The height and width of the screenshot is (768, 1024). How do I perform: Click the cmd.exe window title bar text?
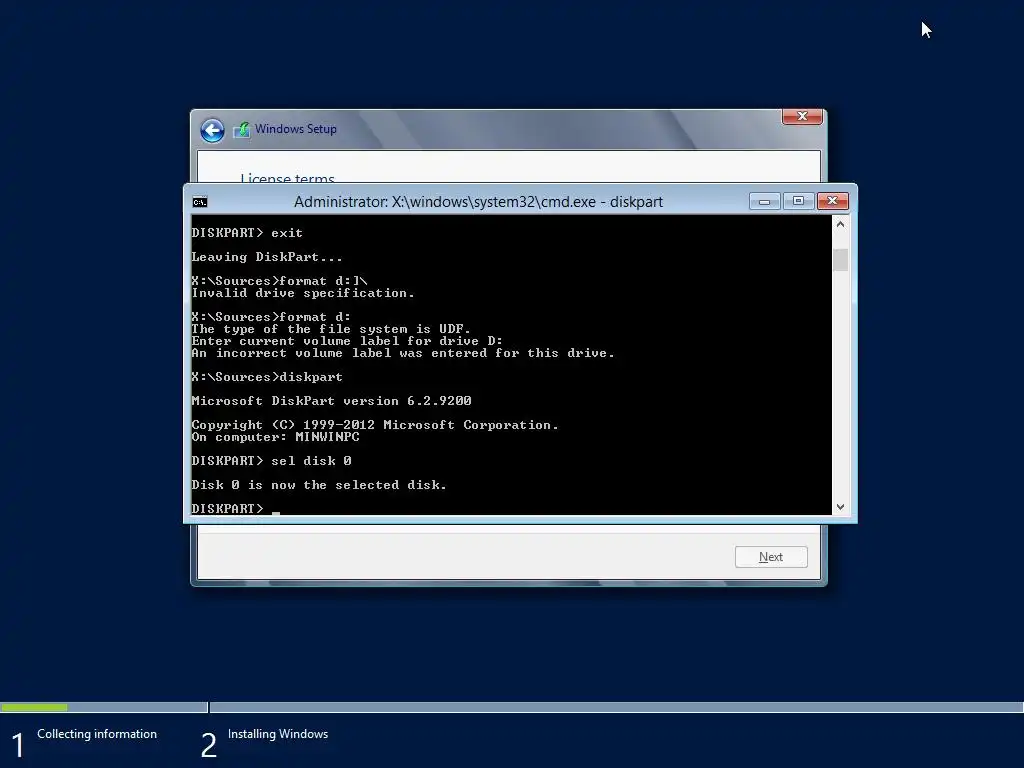[x=478, y=202]
